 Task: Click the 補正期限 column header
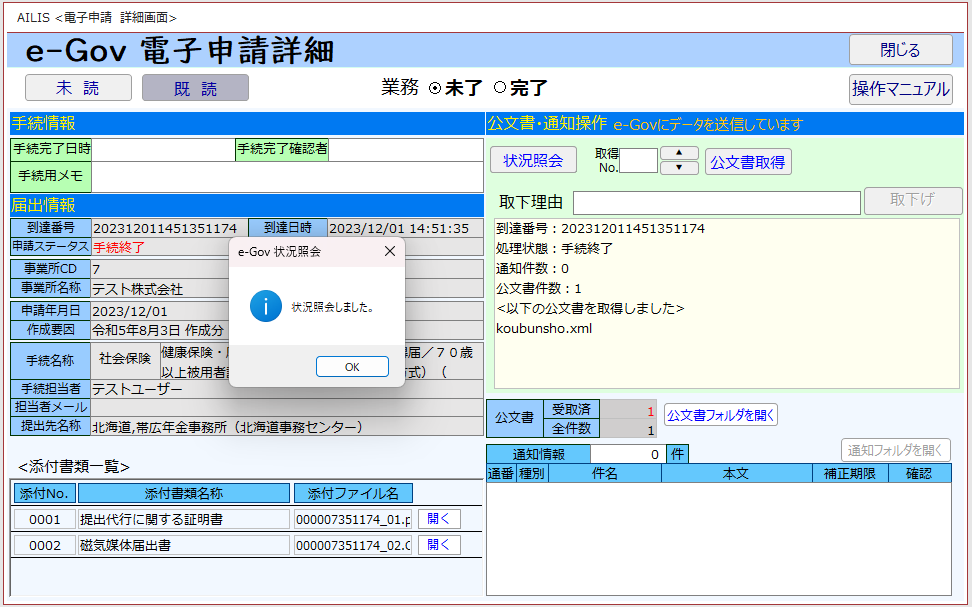[x=849, y=473]
